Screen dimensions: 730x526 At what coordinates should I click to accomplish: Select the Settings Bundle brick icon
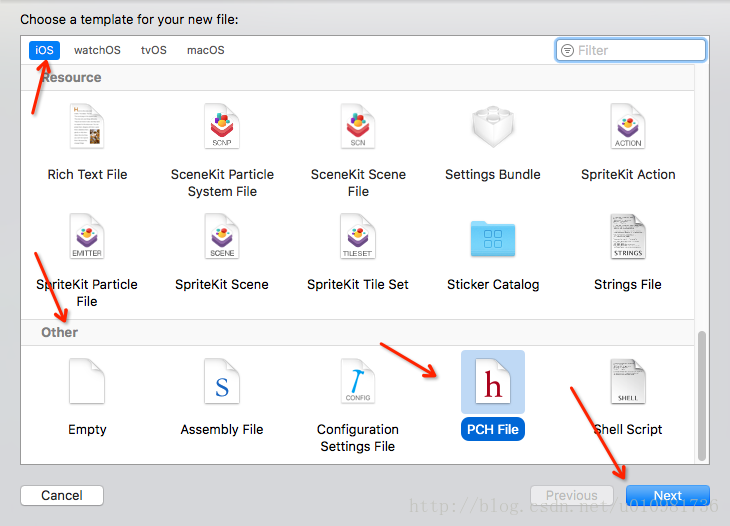pos(493,126)
